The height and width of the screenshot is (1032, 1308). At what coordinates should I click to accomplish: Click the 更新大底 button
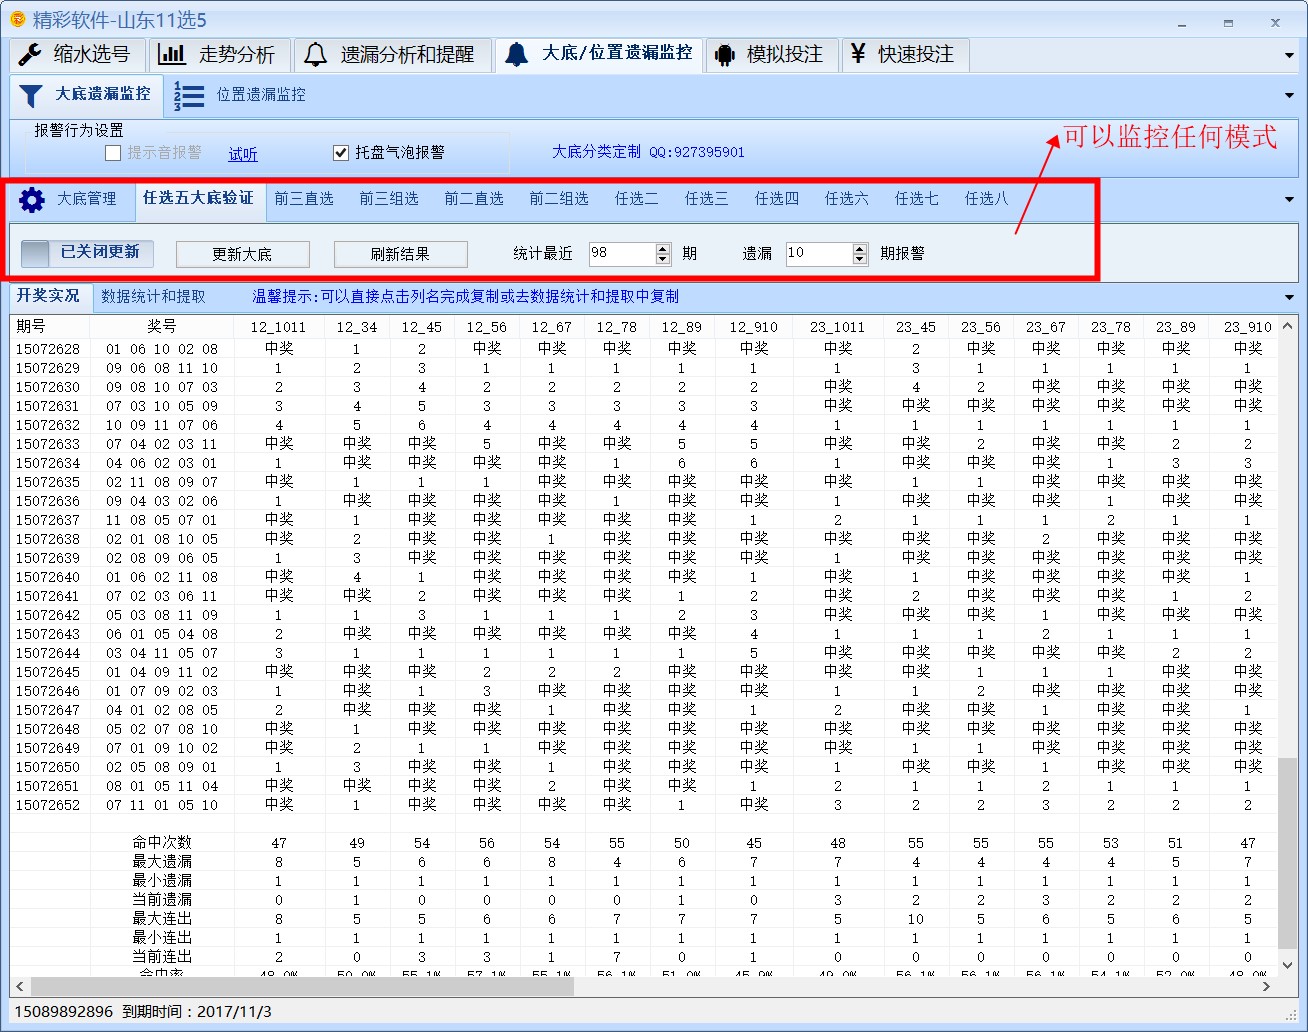pyautogui.click(x=243, y=253)
